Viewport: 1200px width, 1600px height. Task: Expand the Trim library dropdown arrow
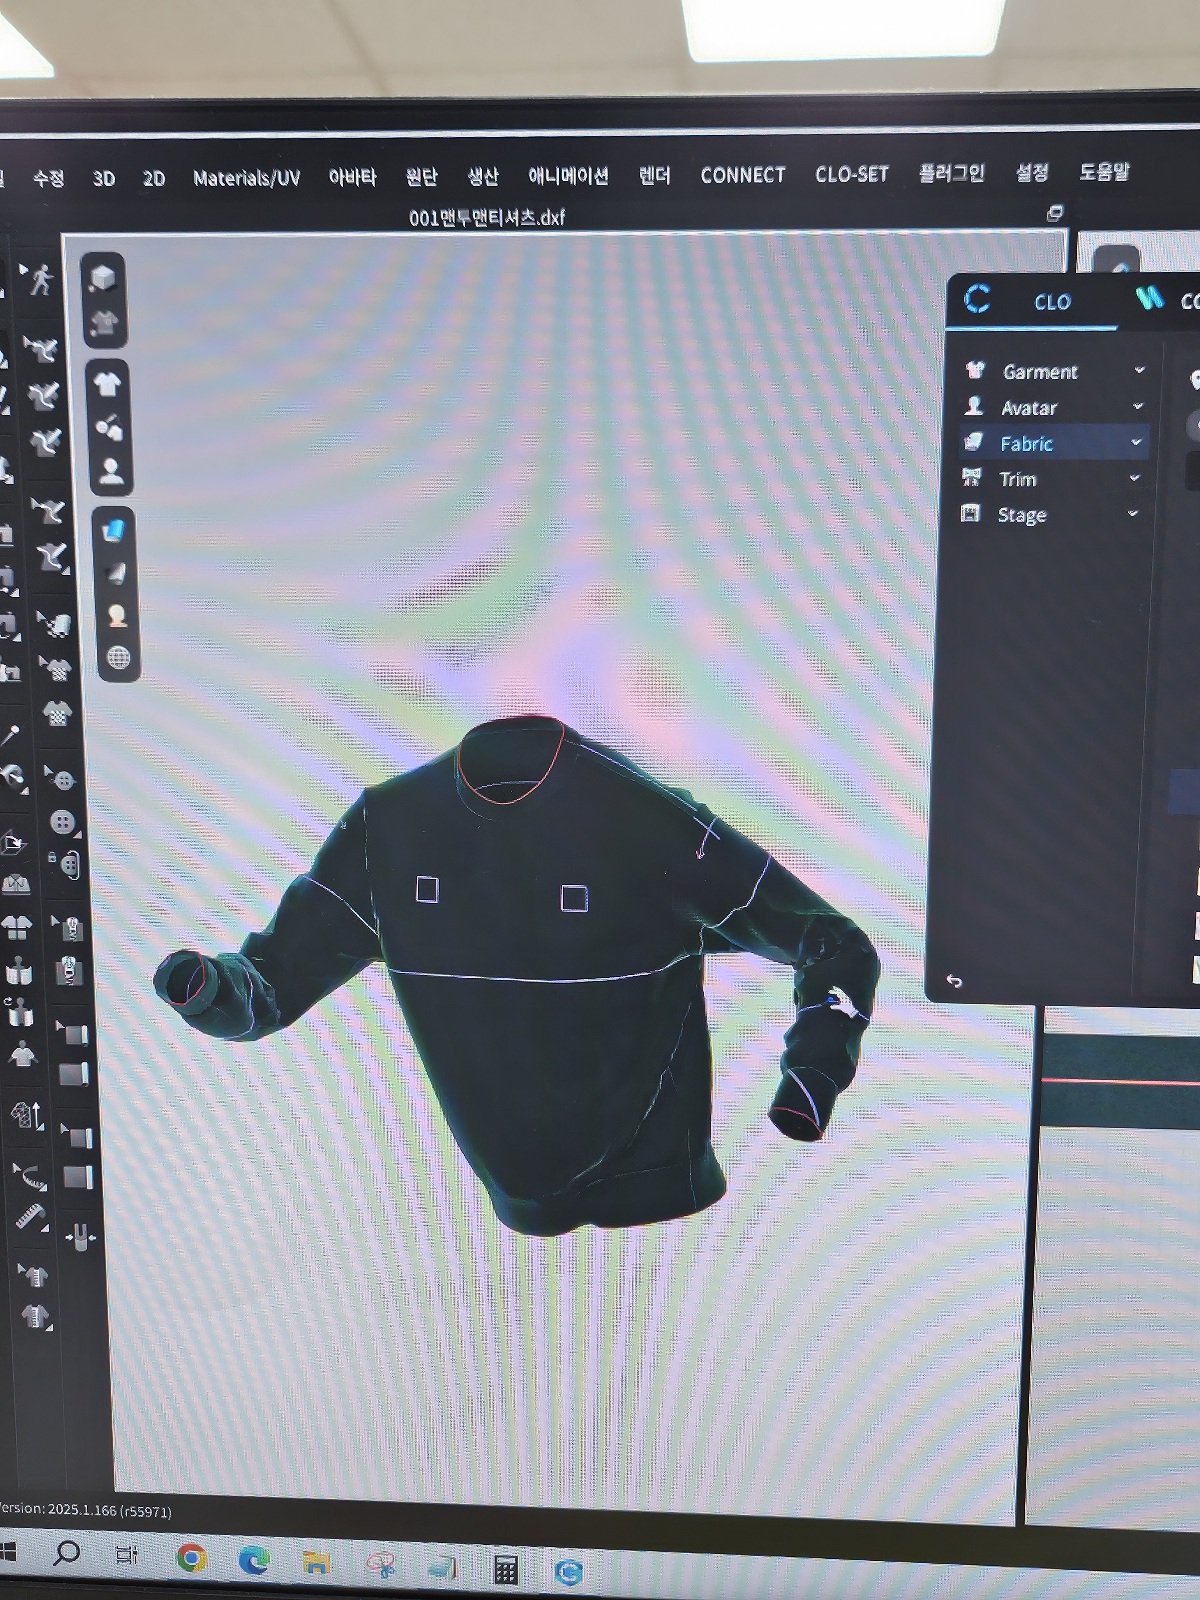1134,478
